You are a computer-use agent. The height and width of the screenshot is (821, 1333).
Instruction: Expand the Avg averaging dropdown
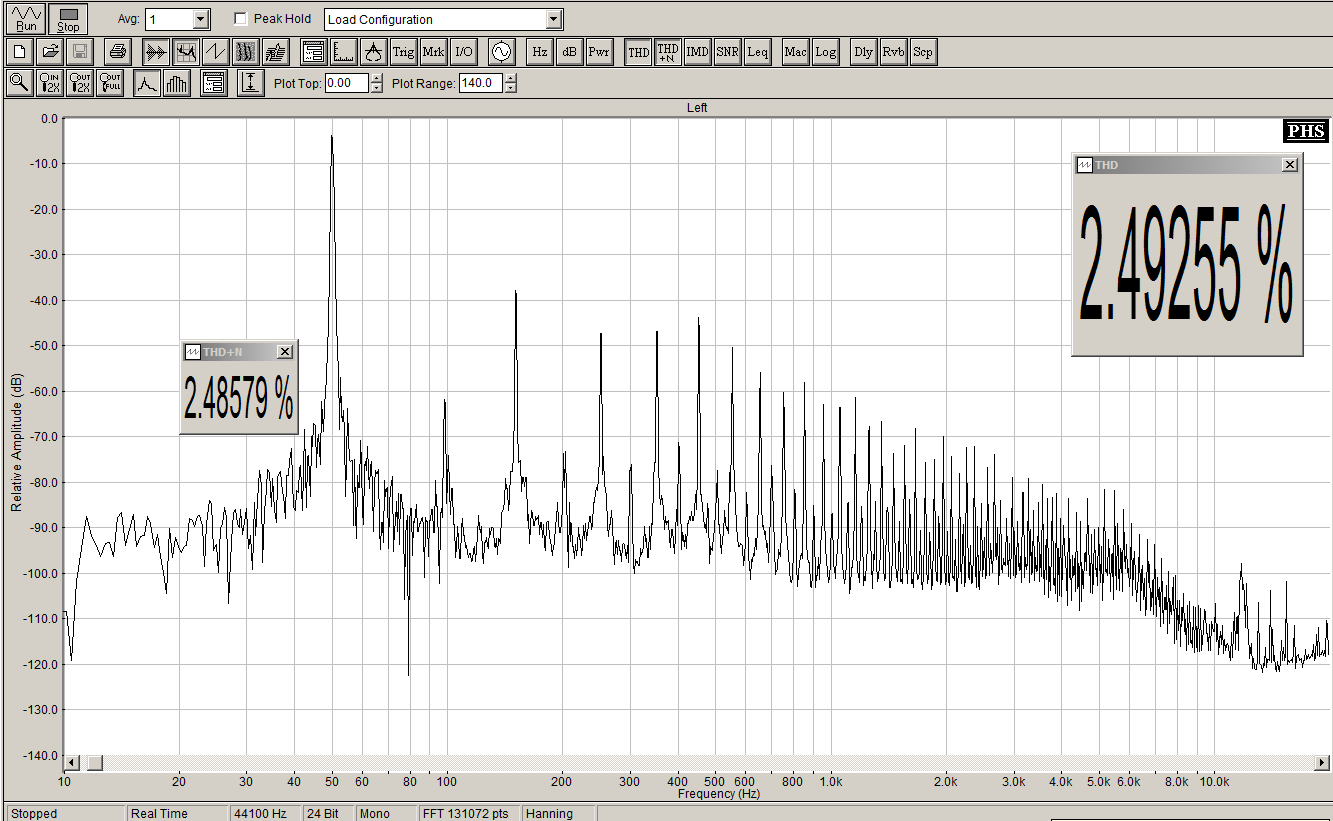point(201,19)
